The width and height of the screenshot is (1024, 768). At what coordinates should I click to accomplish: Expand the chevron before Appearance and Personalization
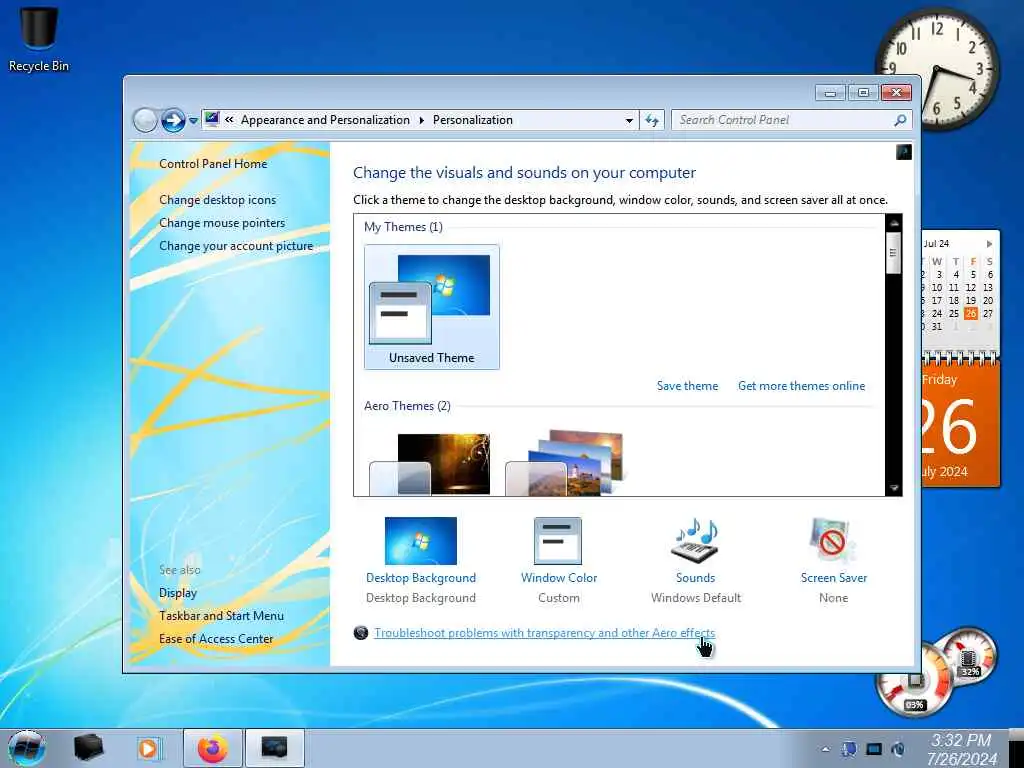point(229,120)
